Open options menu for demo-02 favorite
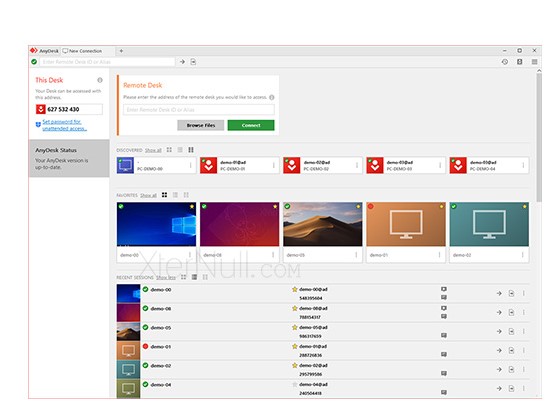Screen dimensions: 559x420 click(x=523, y=255)
